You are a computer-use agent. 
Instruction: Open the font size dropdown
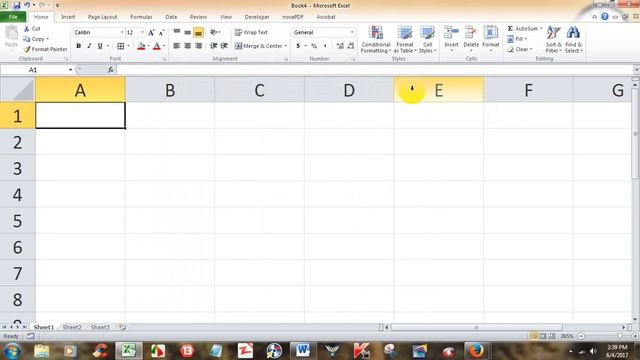[x=142, y=32]
